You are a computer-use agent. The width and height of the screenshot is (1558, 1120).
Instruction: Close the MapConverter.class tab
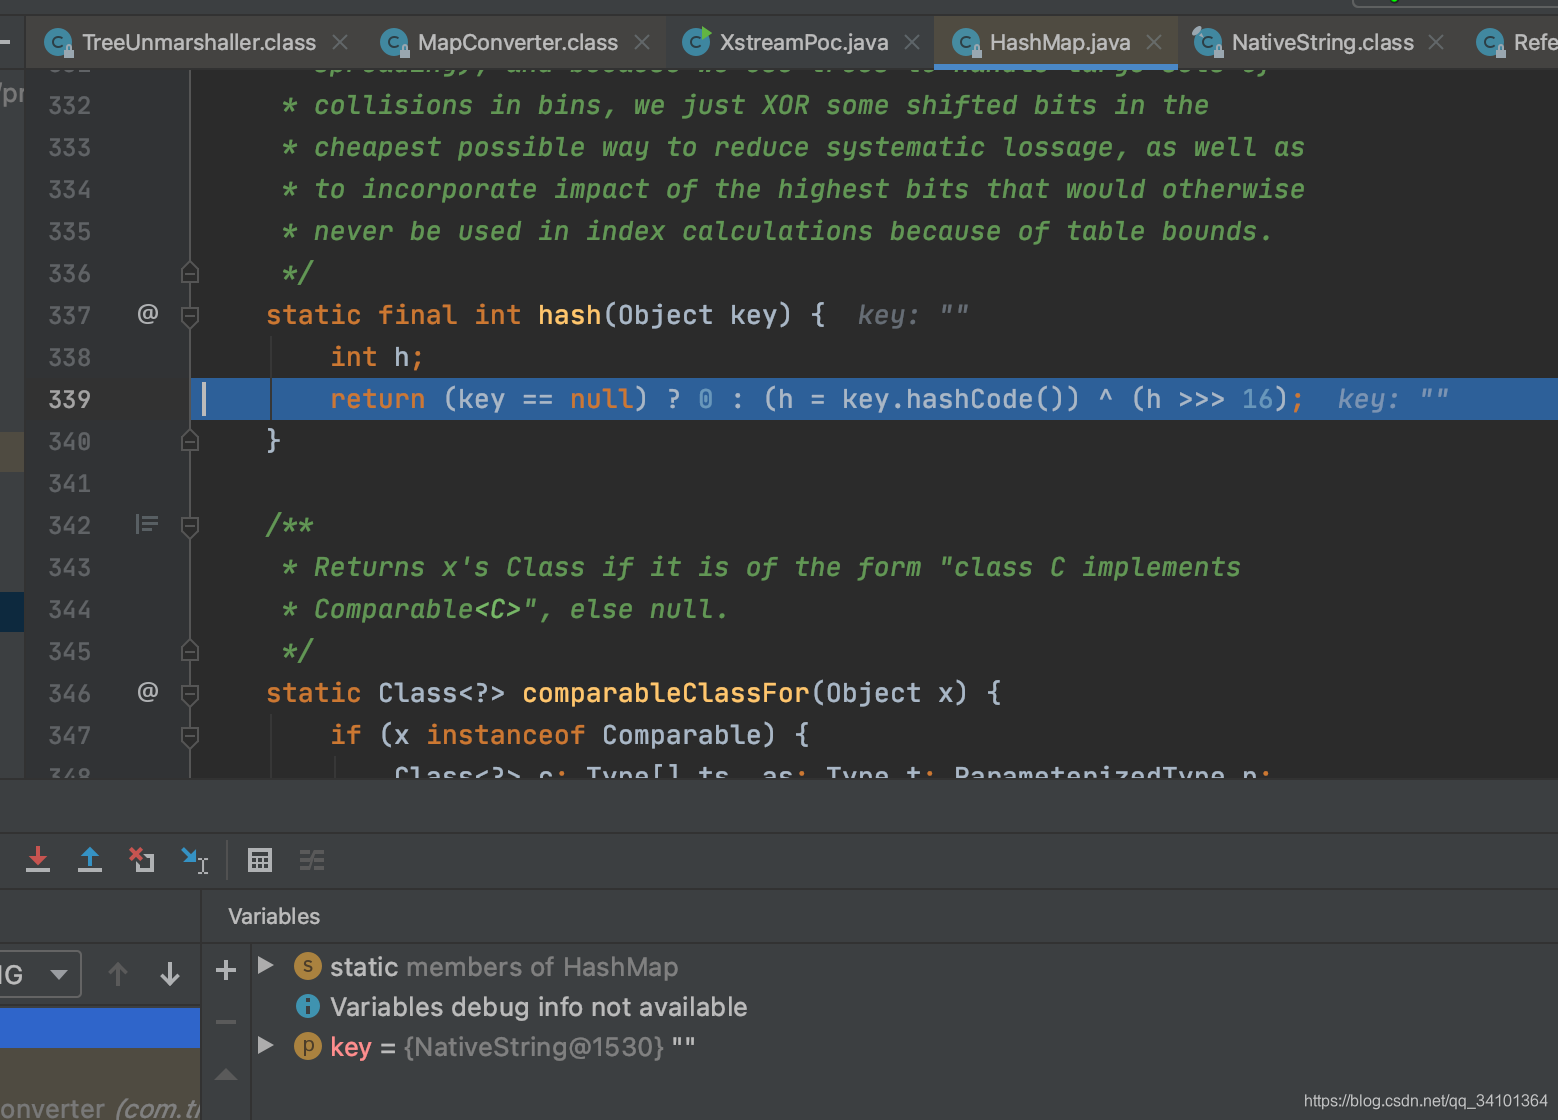click(642, 42)
